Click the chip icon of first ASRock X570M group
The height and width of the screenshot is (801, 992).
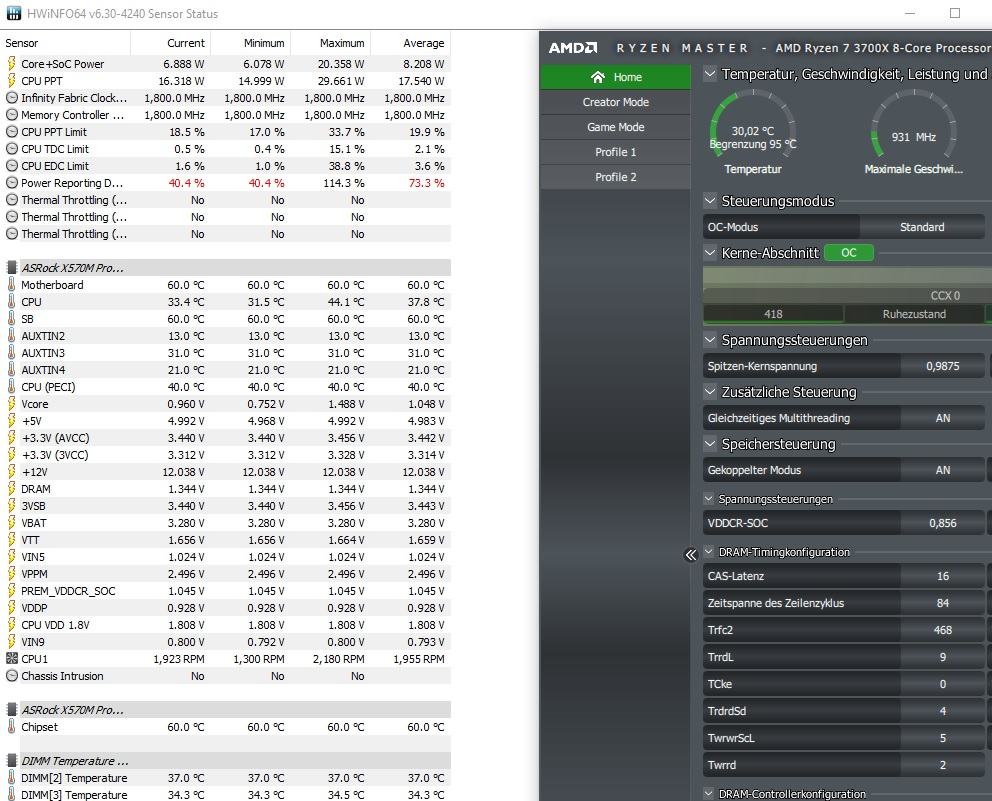click(11, 268)
